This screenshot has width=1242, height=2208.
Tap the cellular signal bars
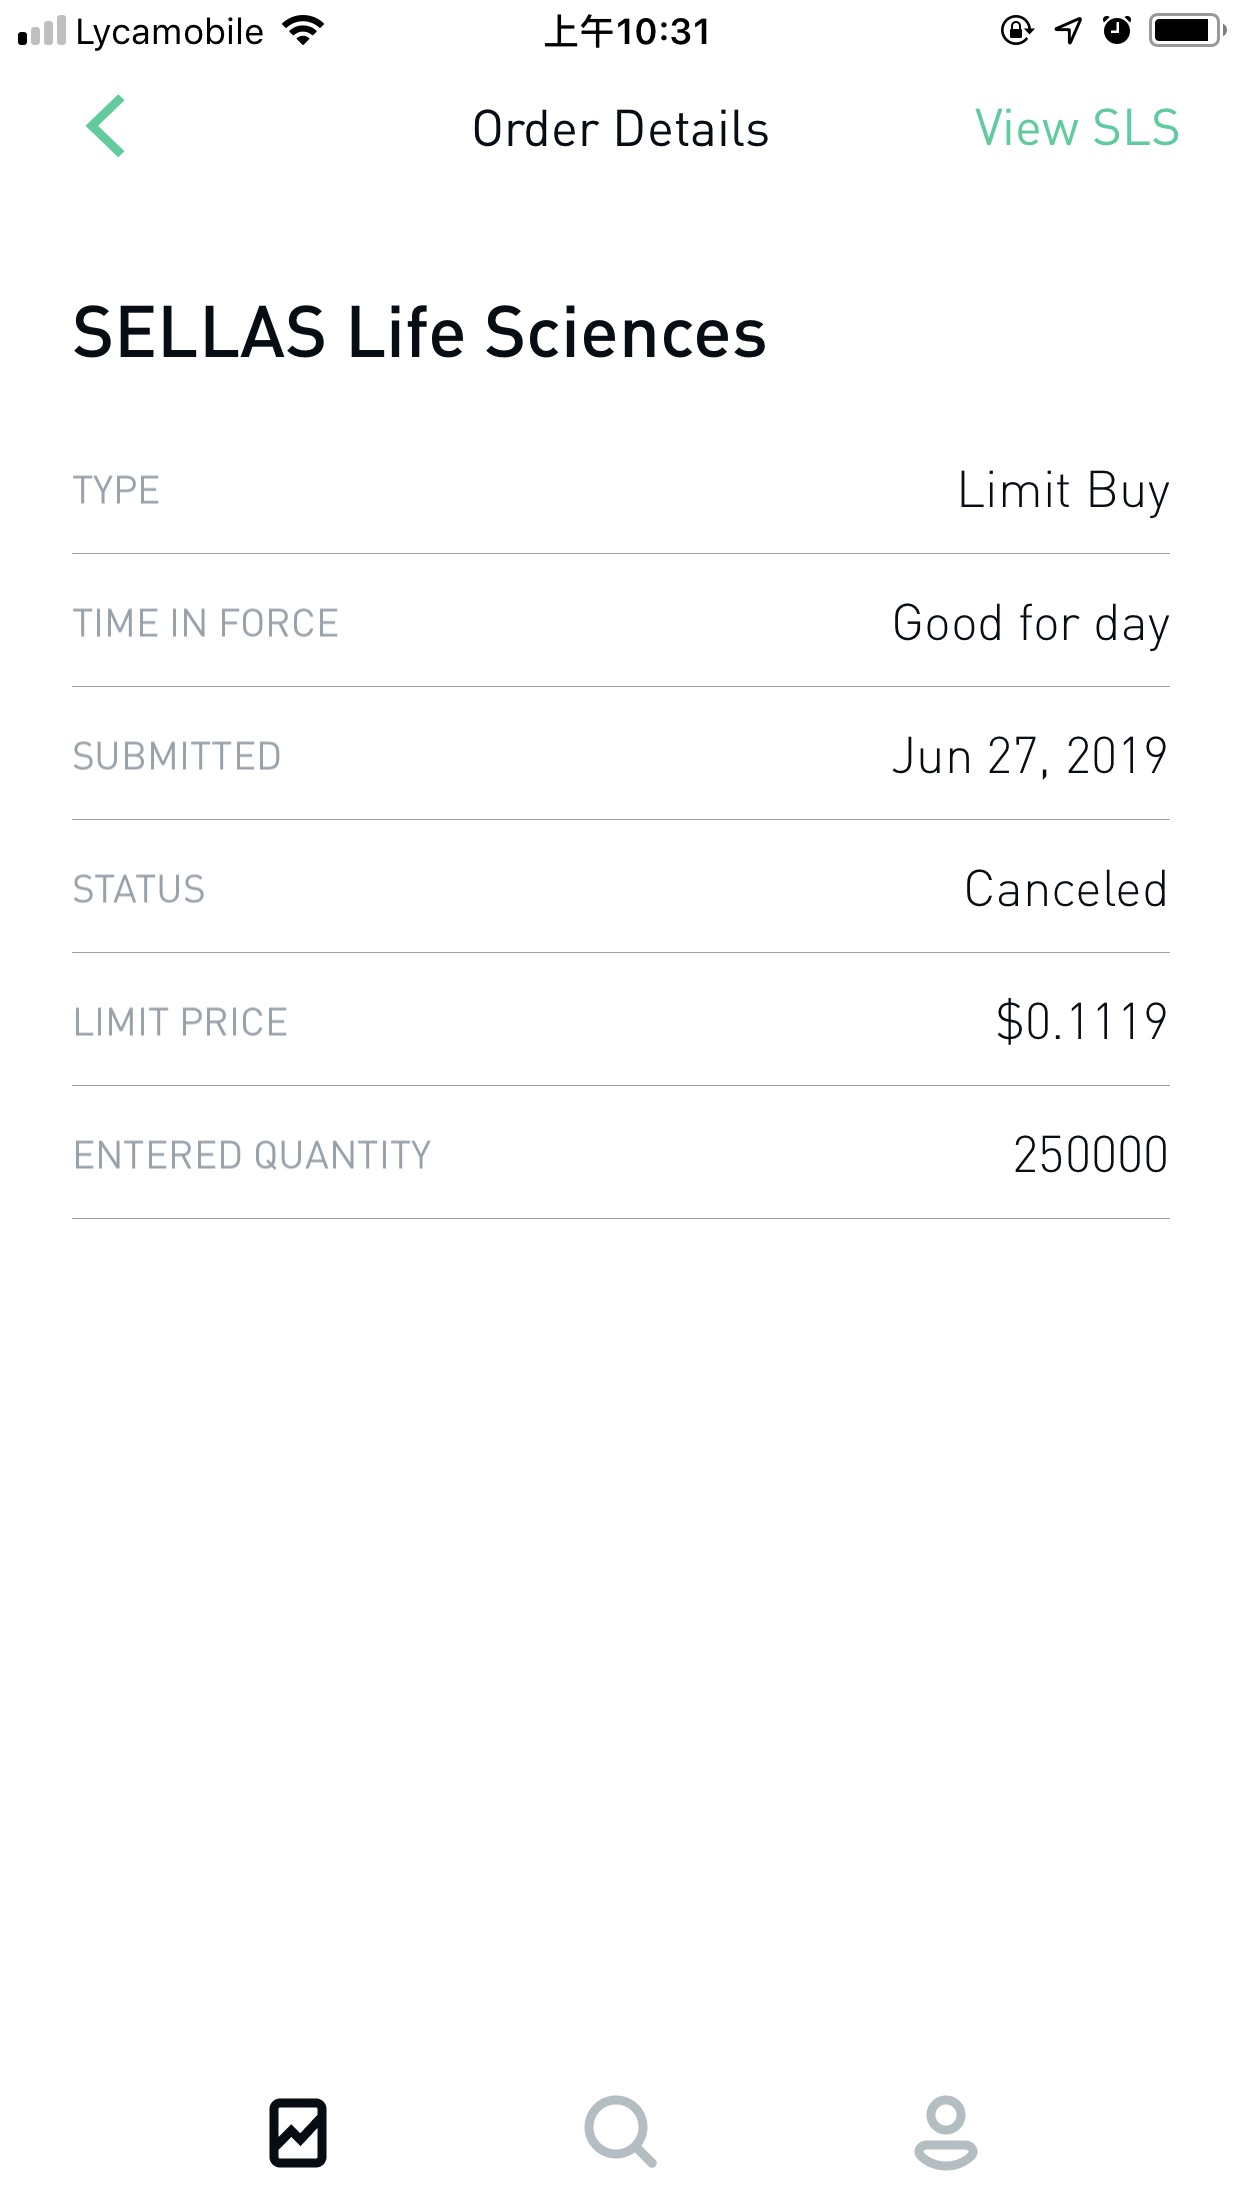pyautogui.click(x=42, y=31)
